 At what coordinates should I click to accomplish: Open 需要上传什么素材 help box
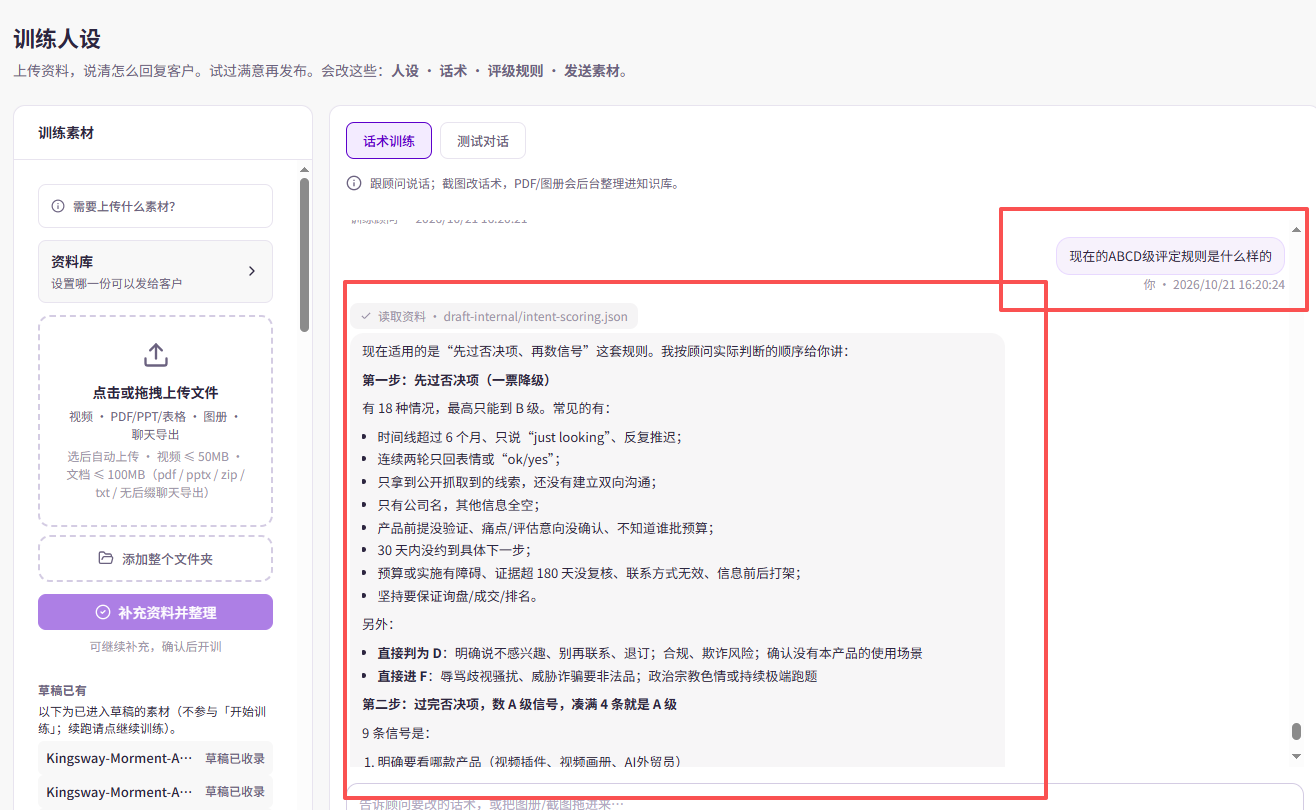click(155, 206)
